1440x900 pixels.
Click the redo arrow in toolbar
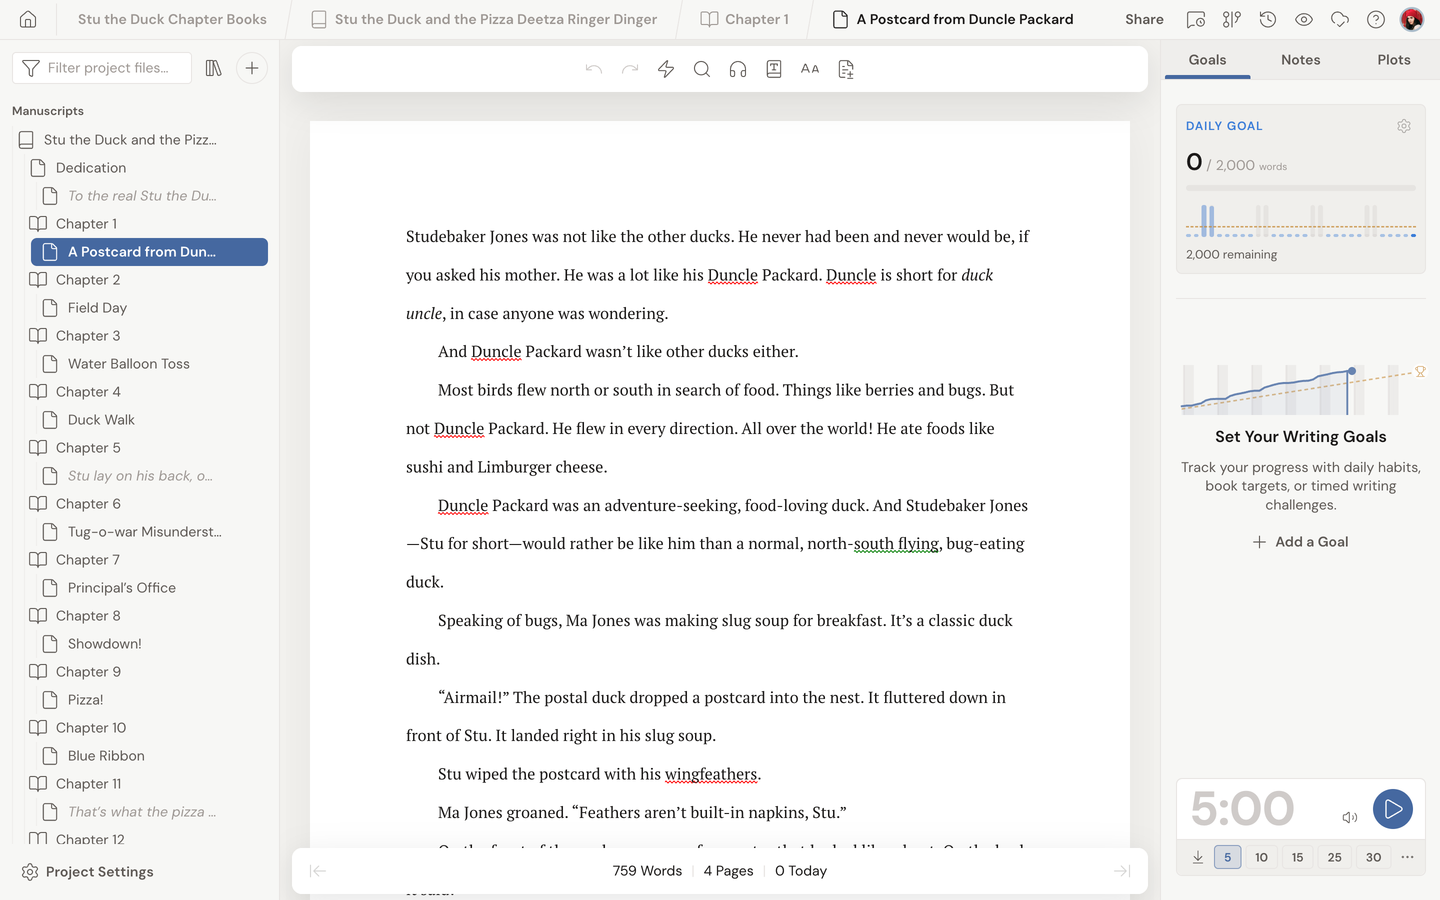630,69
